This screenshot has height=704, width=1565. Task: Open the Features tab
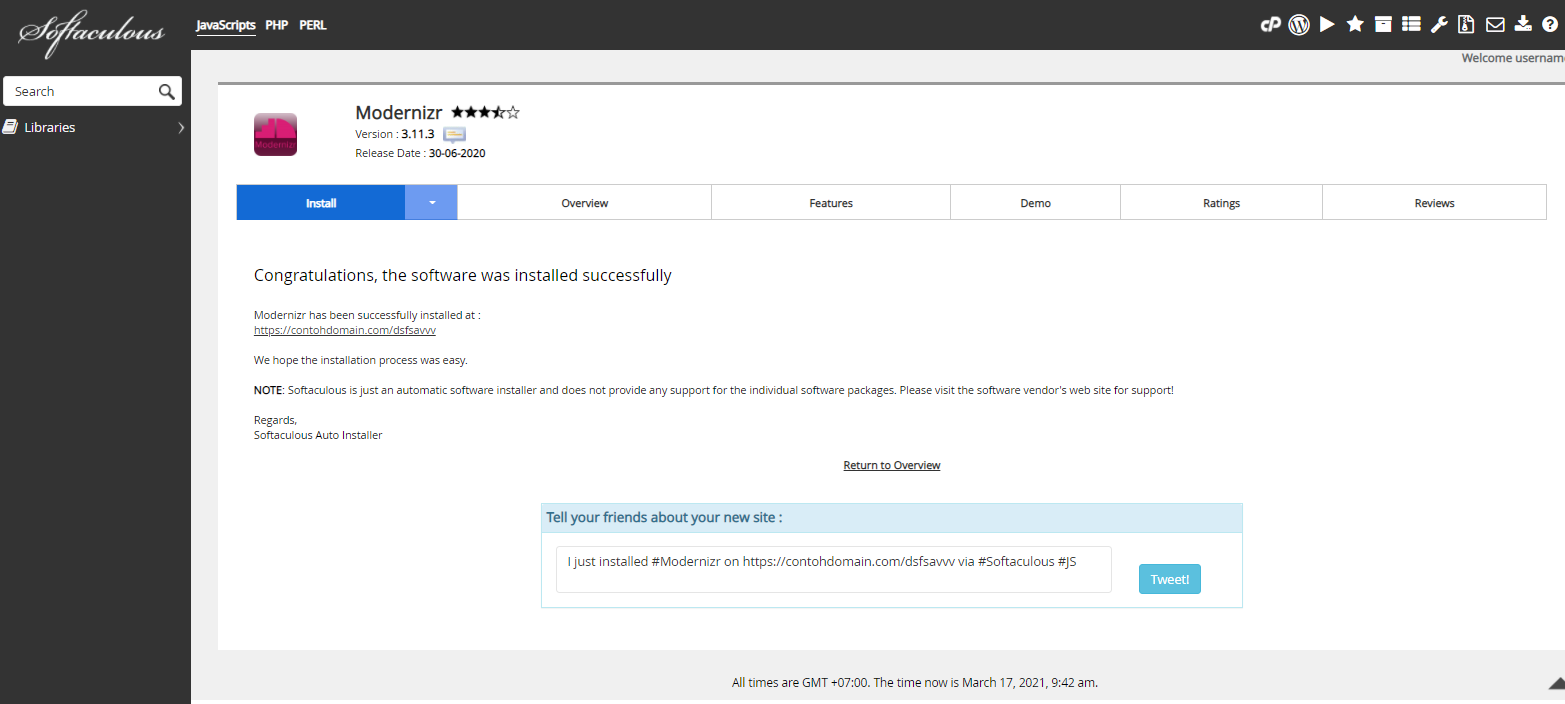pos(831,203)
